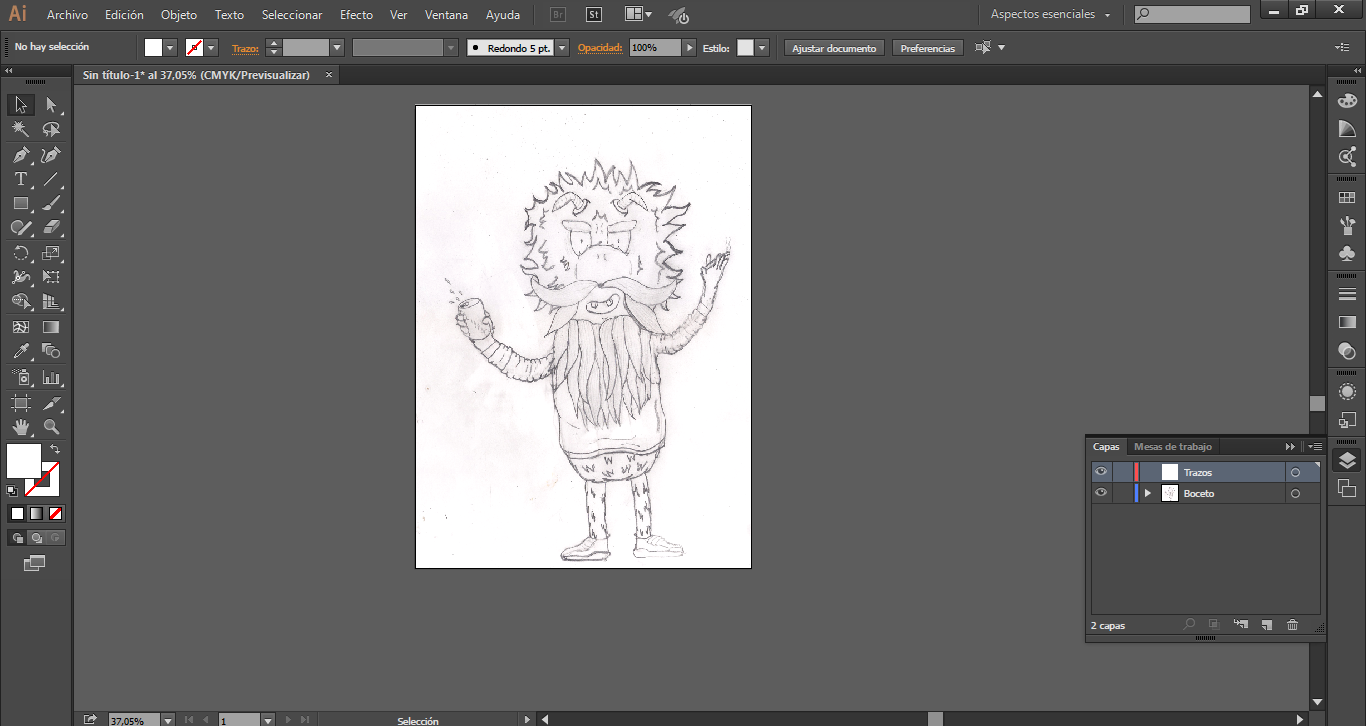Screen dimensions: 1366x726
Task: Open the Efecto menu
Action: pyautogui.click(x=356, y=15)
